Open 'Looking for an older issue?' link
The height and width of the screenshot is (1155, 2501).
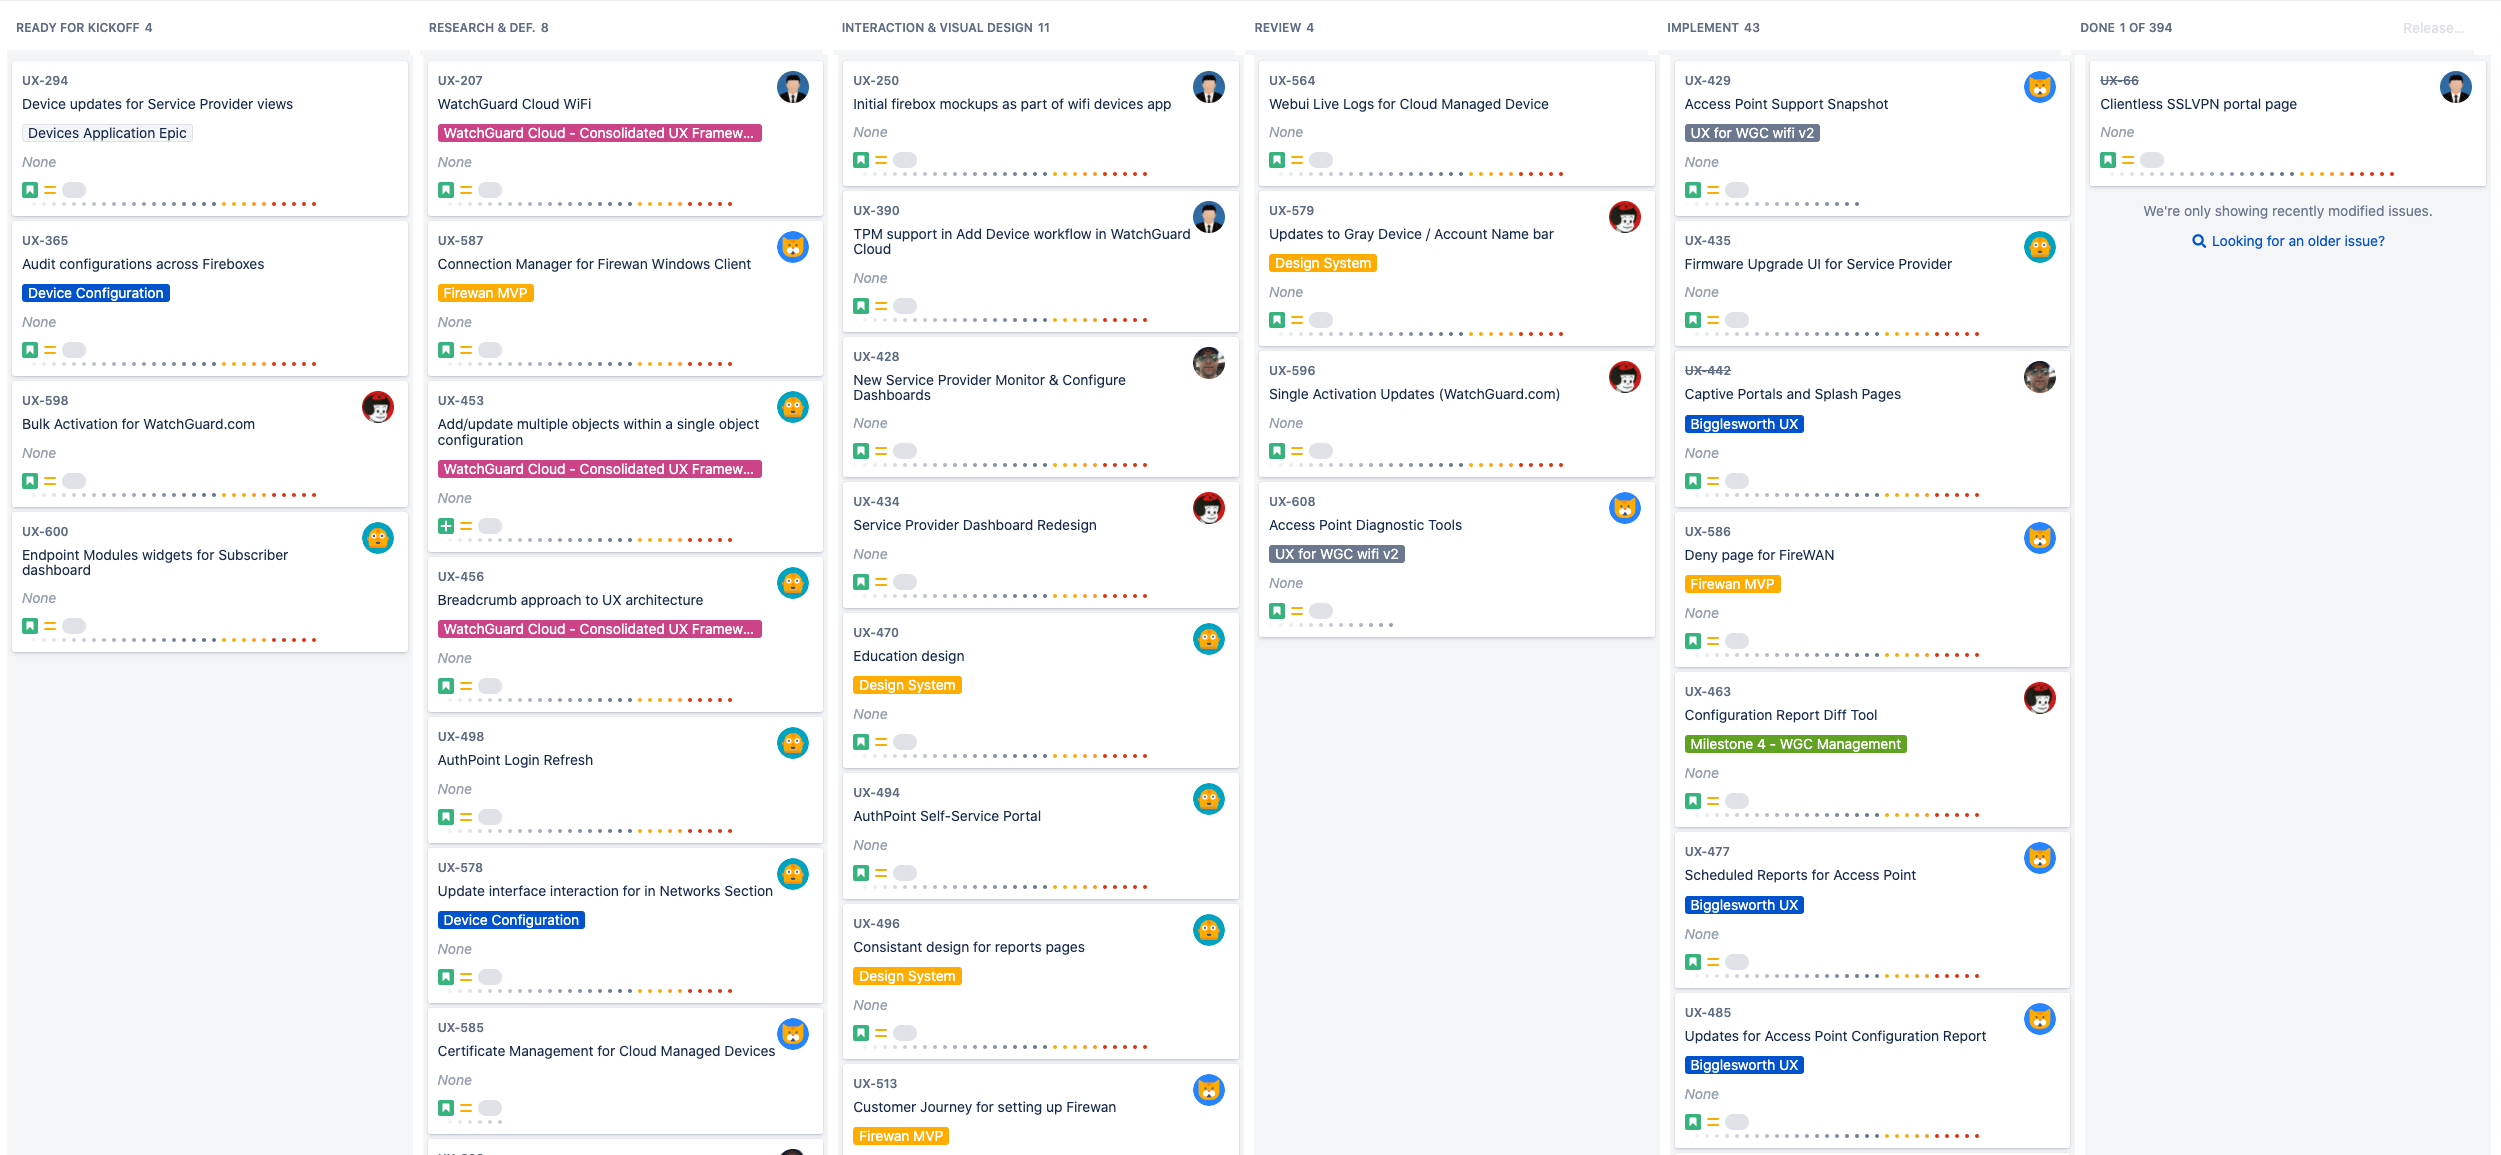pos(2297,241)
